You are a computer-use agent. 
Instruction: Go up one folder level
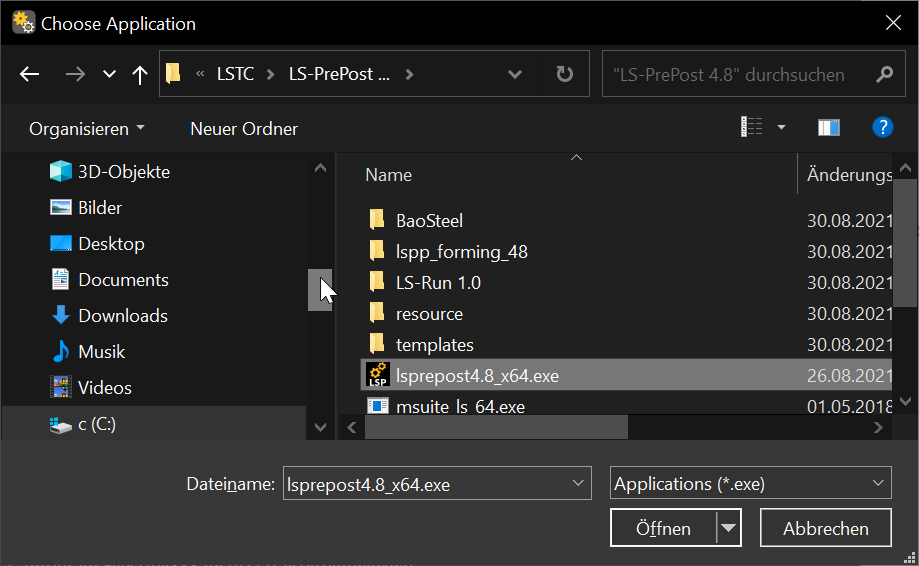pyautogui.click(x=139, y=74)
